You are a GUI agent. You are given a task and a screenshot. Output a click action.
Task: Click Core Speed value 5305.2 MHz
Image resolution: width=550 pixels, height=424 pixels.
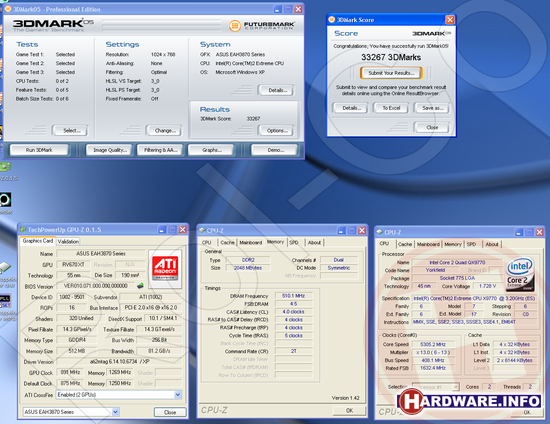433,344
